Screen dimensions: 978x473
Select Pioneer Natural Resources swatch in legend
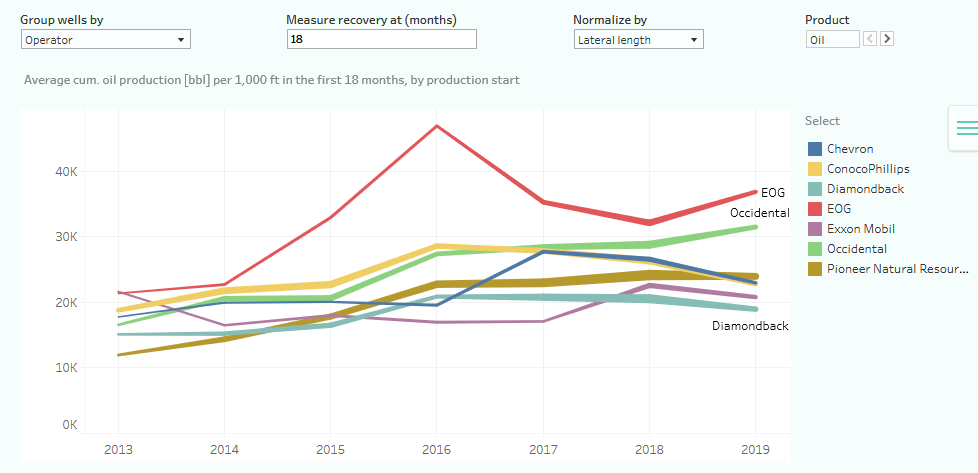[x=815, y=269]
